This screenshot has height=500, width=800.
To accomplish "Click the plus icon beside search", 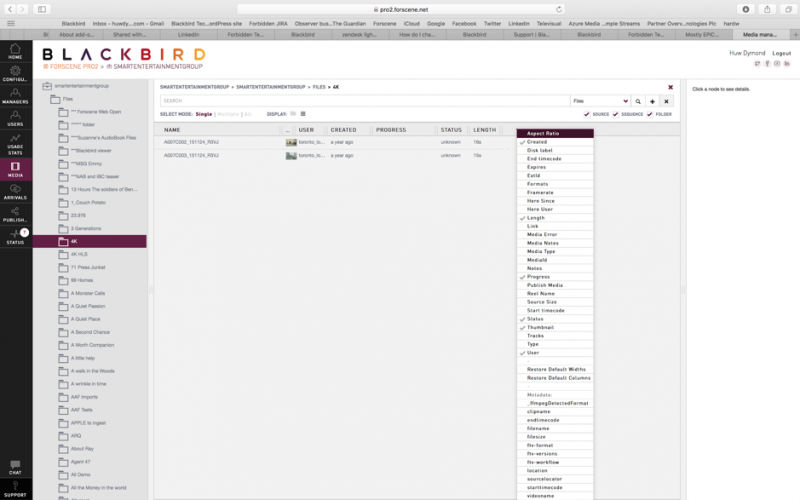I will pyautogui.click(x=652, y=101).
